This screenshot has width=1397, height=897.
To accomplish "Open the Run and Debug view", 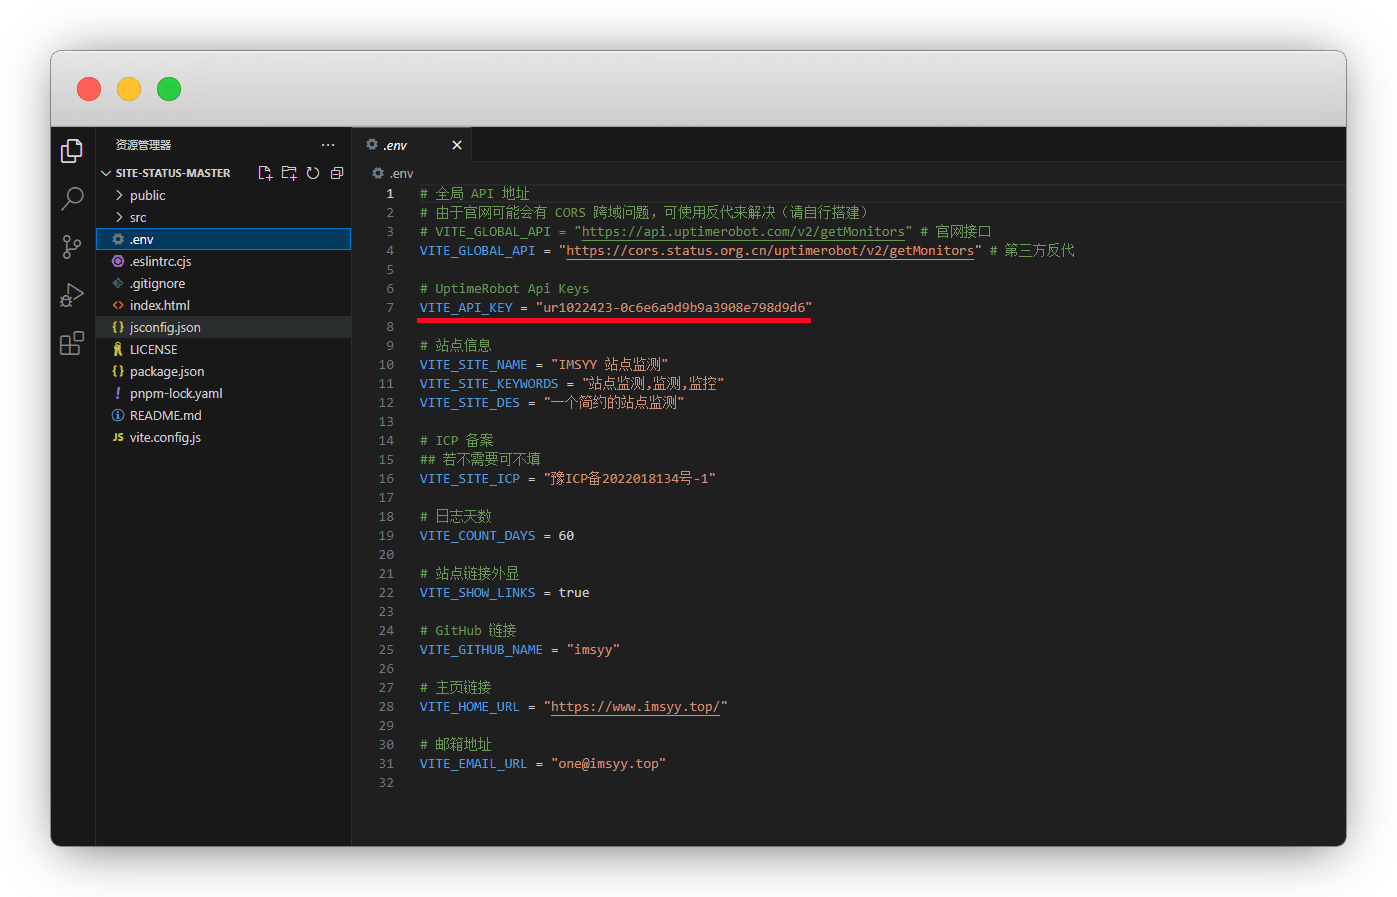I will (72, 295).
